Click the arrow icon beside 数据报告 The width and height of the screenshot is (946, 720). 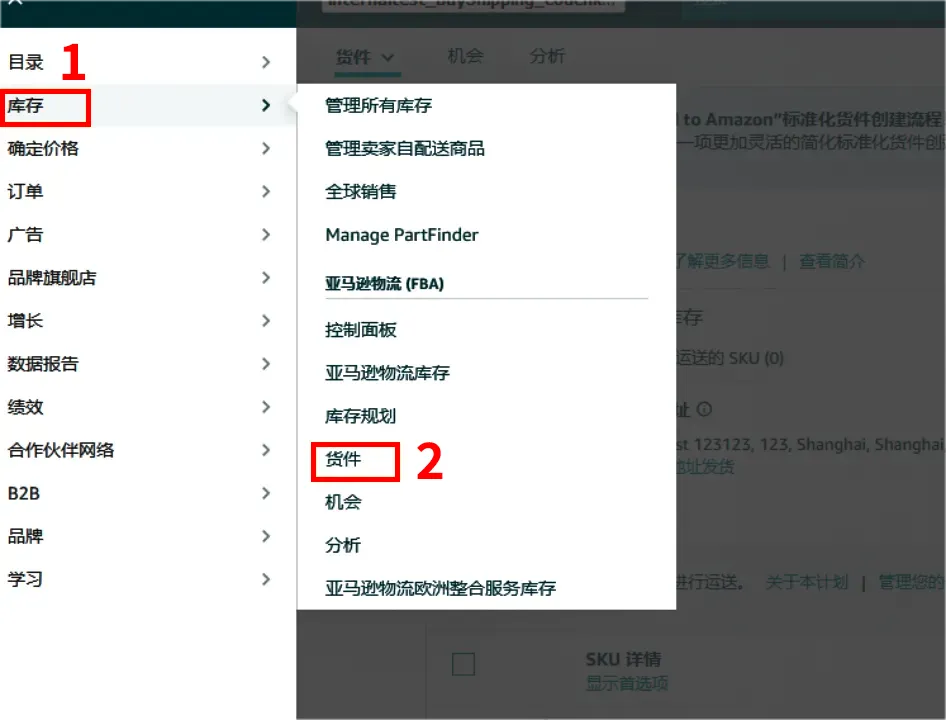pyautogui.click(x=265, y=364)
